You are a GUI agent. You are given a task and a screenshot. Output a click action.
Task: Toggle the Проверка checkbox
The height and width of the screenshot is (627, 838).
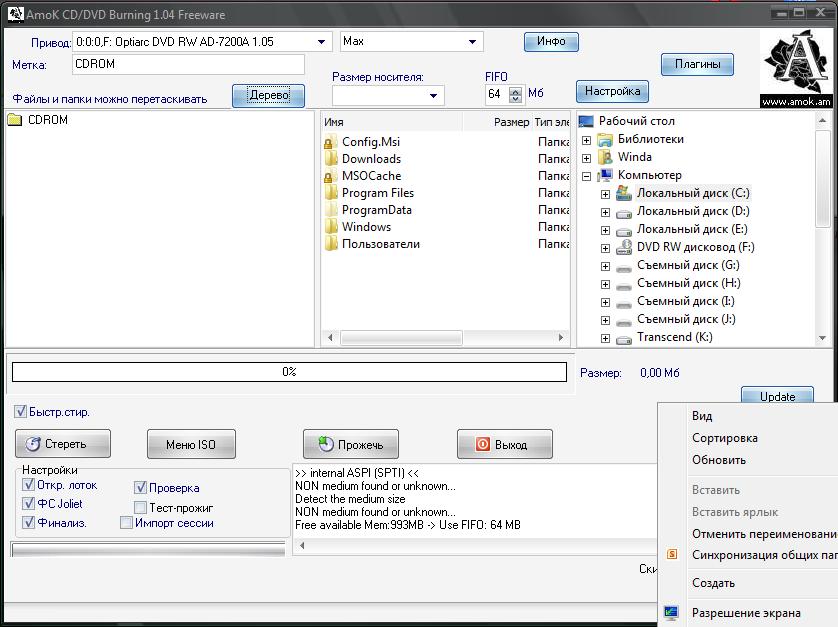[140, 487]
